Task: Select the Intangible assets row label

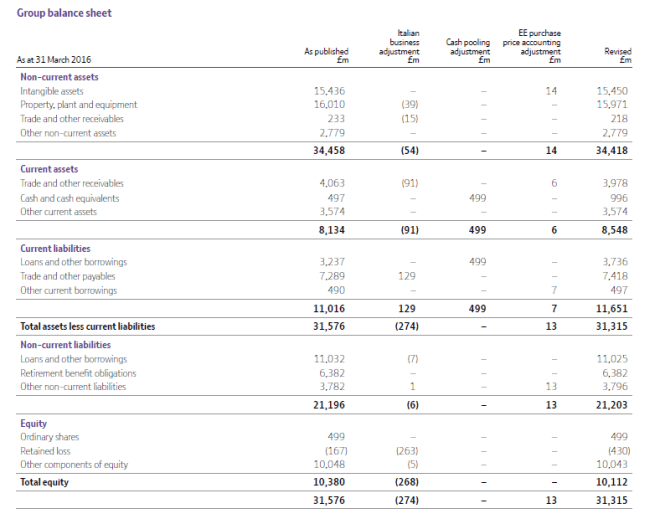Action: [54, 91]
